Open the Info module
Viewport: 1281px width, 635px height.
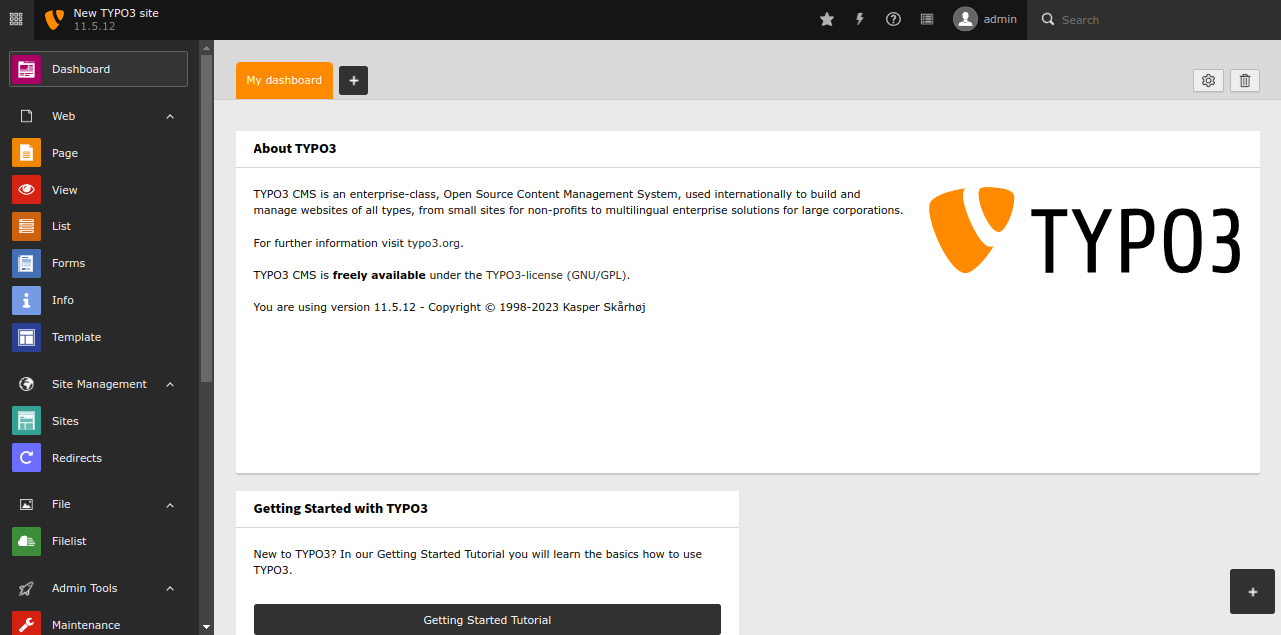coord(99,300)
